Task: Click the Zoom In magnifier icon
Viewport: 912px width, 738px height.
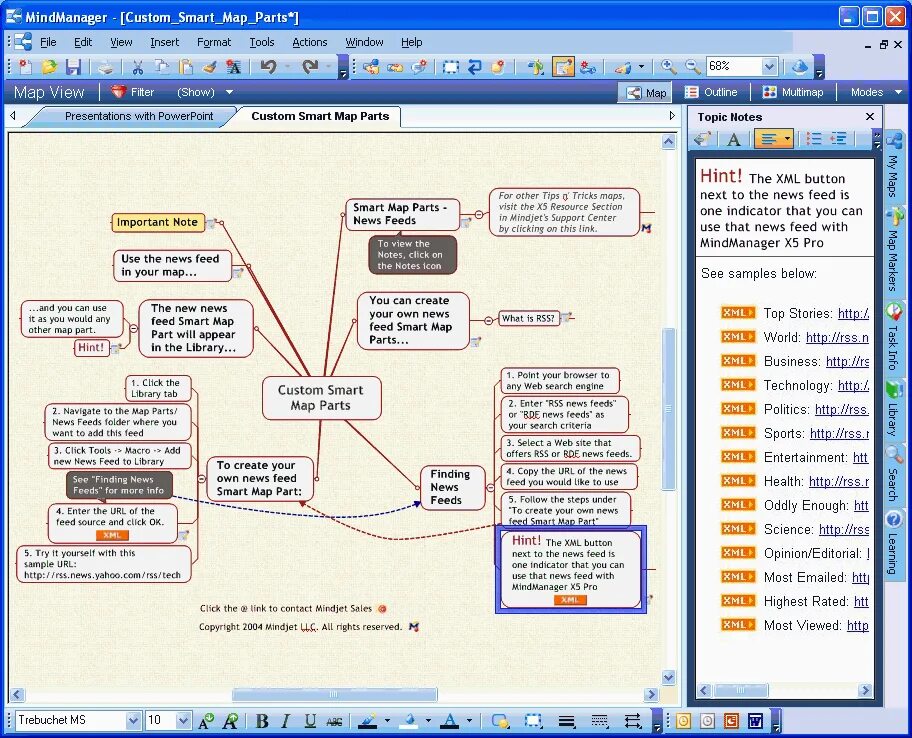Action: click(669, 67)
